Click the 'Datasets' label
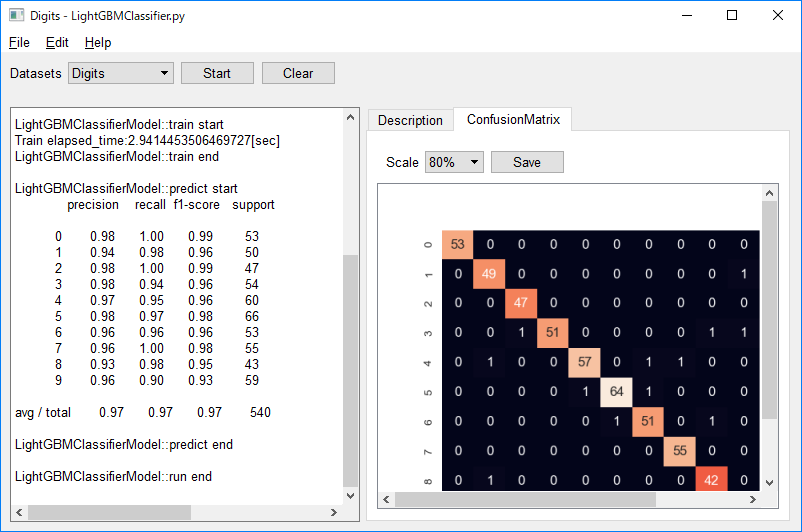This screenshot has height=532, width=802. (x=36, y=73)
